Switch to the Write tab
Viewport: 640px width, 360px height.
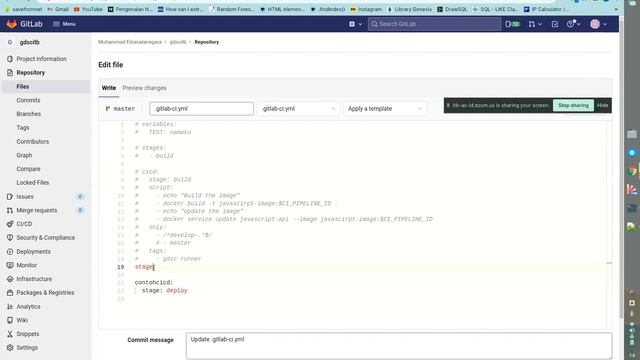click(x=109, y=88)
